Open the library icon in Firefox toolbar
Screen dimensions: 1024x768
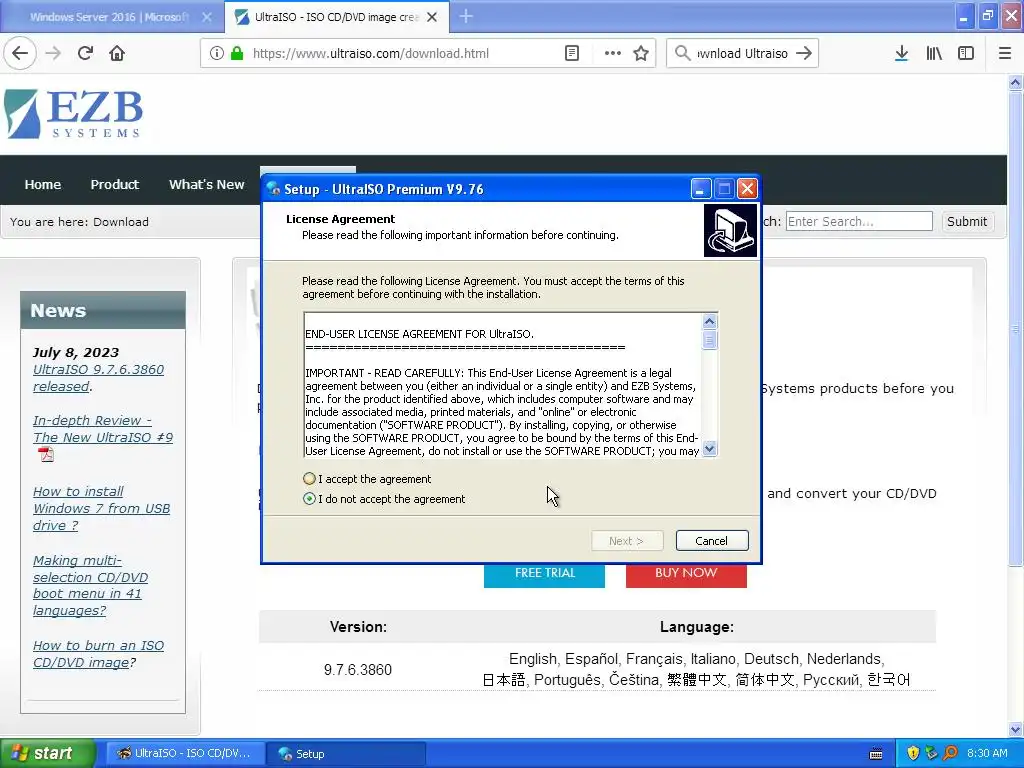[934, 53]
